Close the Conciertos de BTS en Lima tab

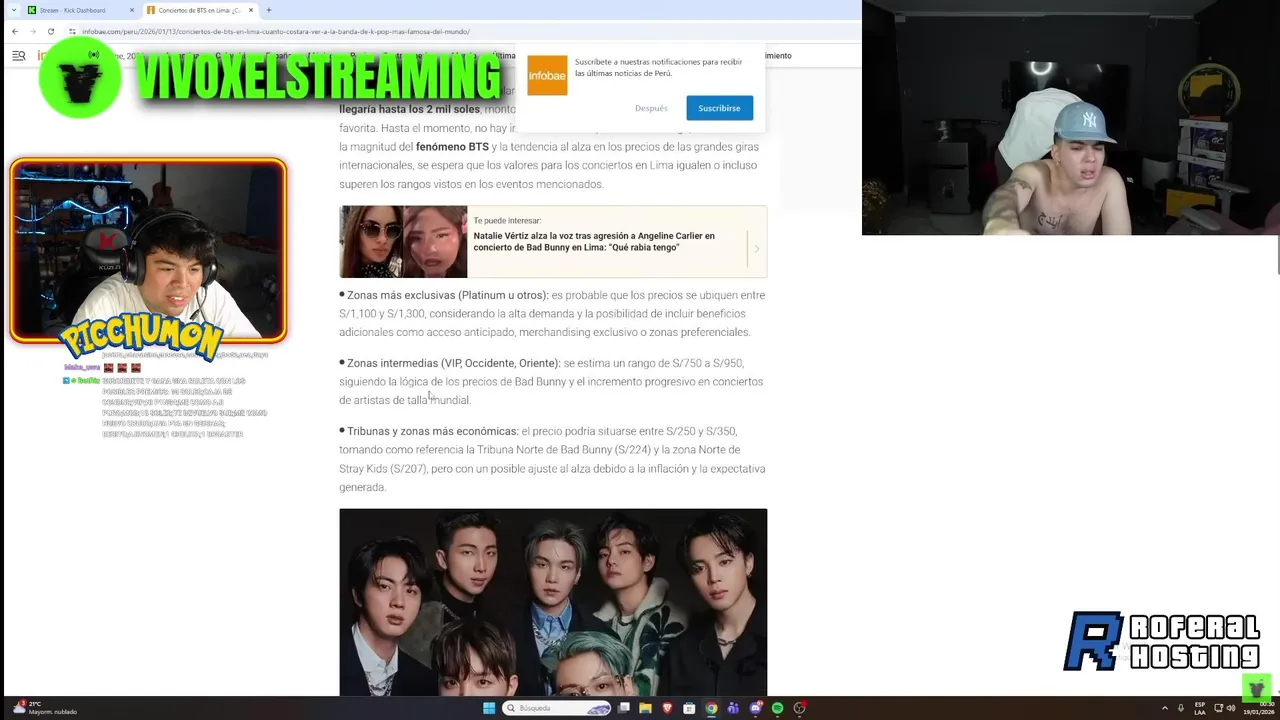tap(251, 10)
